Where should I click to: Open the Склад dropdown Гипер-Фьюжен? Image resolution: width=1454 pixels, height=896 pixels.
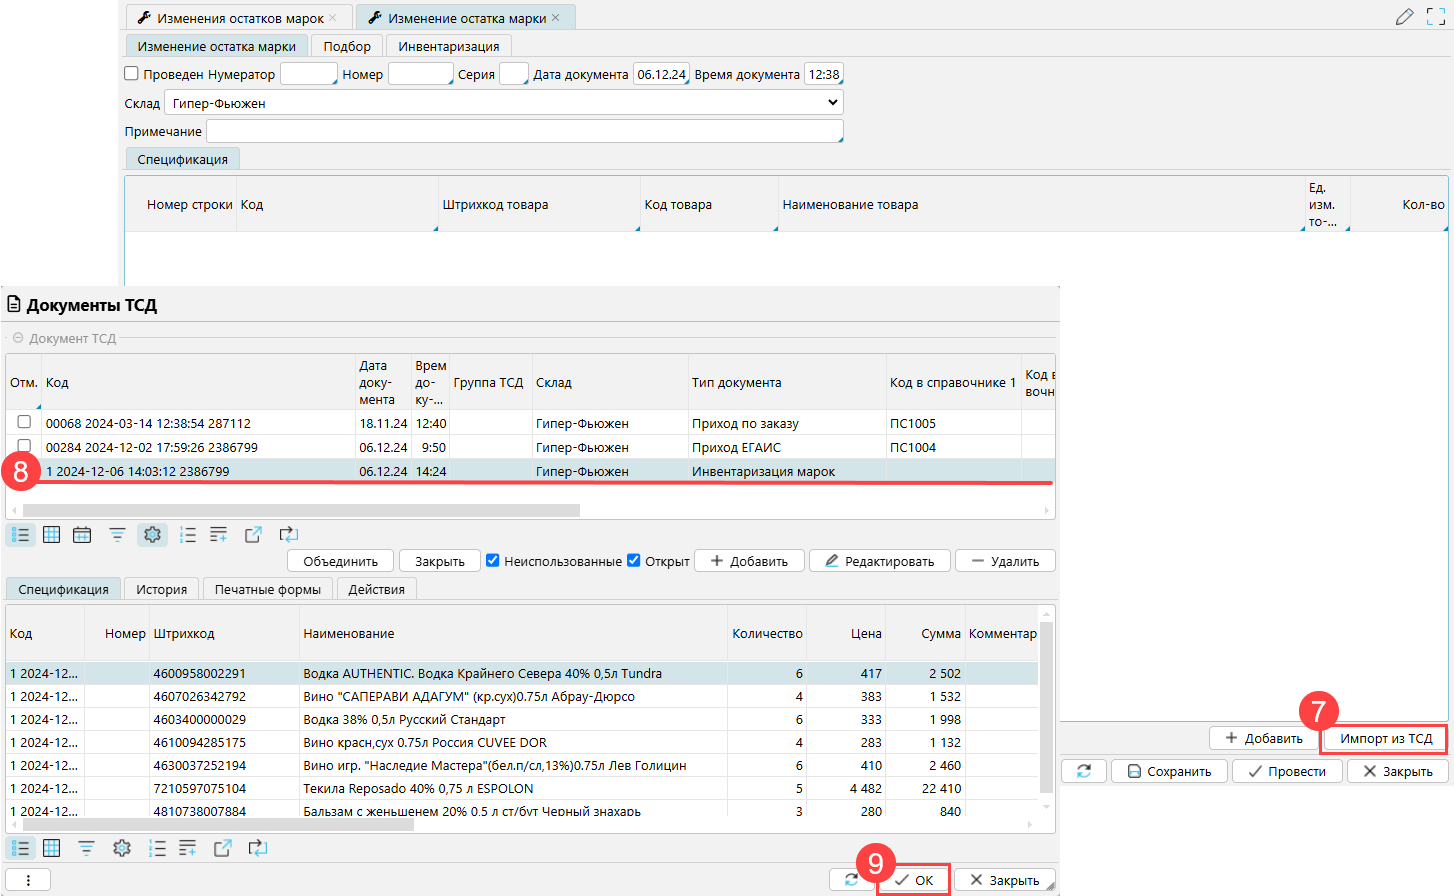pos(503,103)
